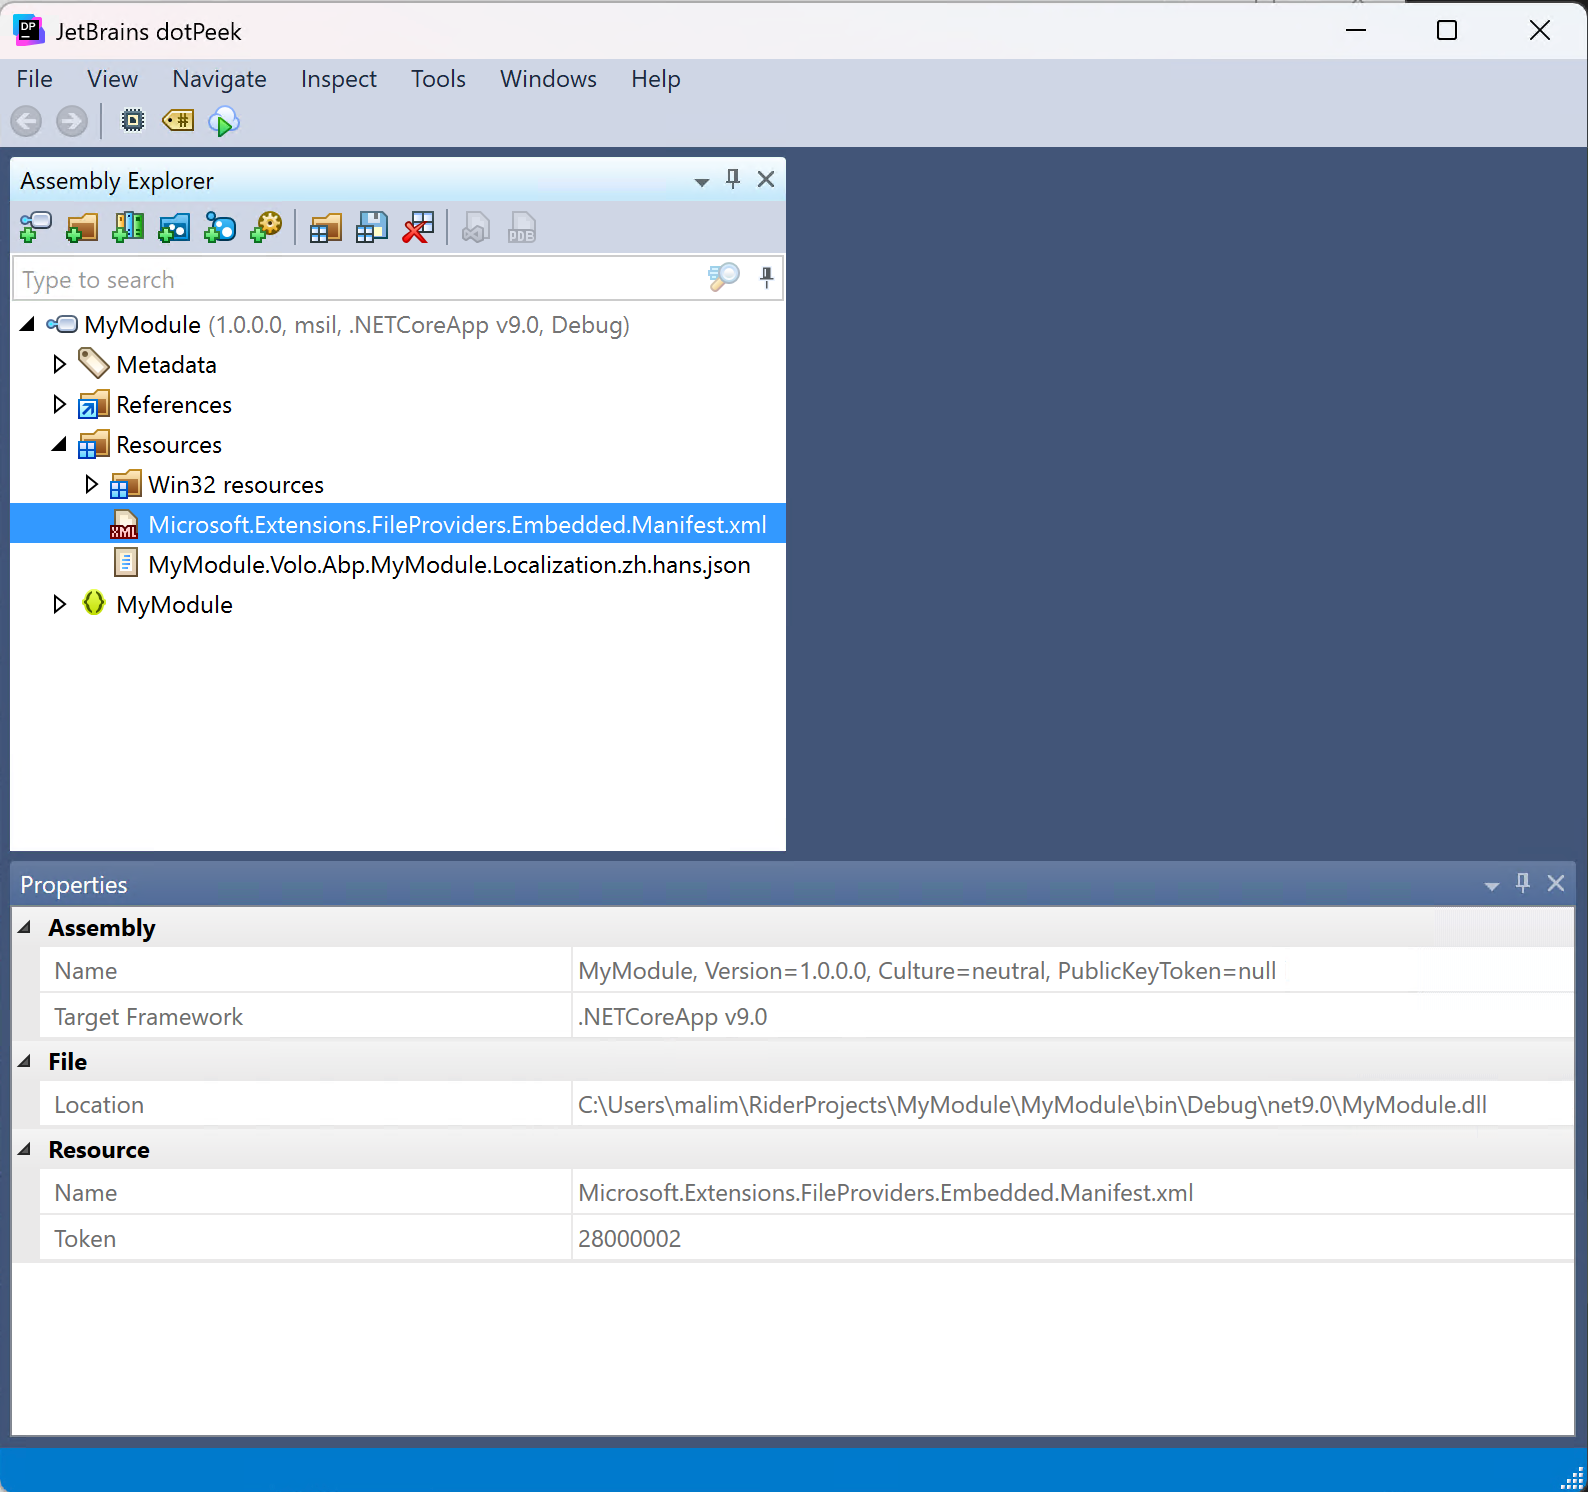
Task: Click the chip-shaped toolbar icon
Action: (x=132, y=121)
